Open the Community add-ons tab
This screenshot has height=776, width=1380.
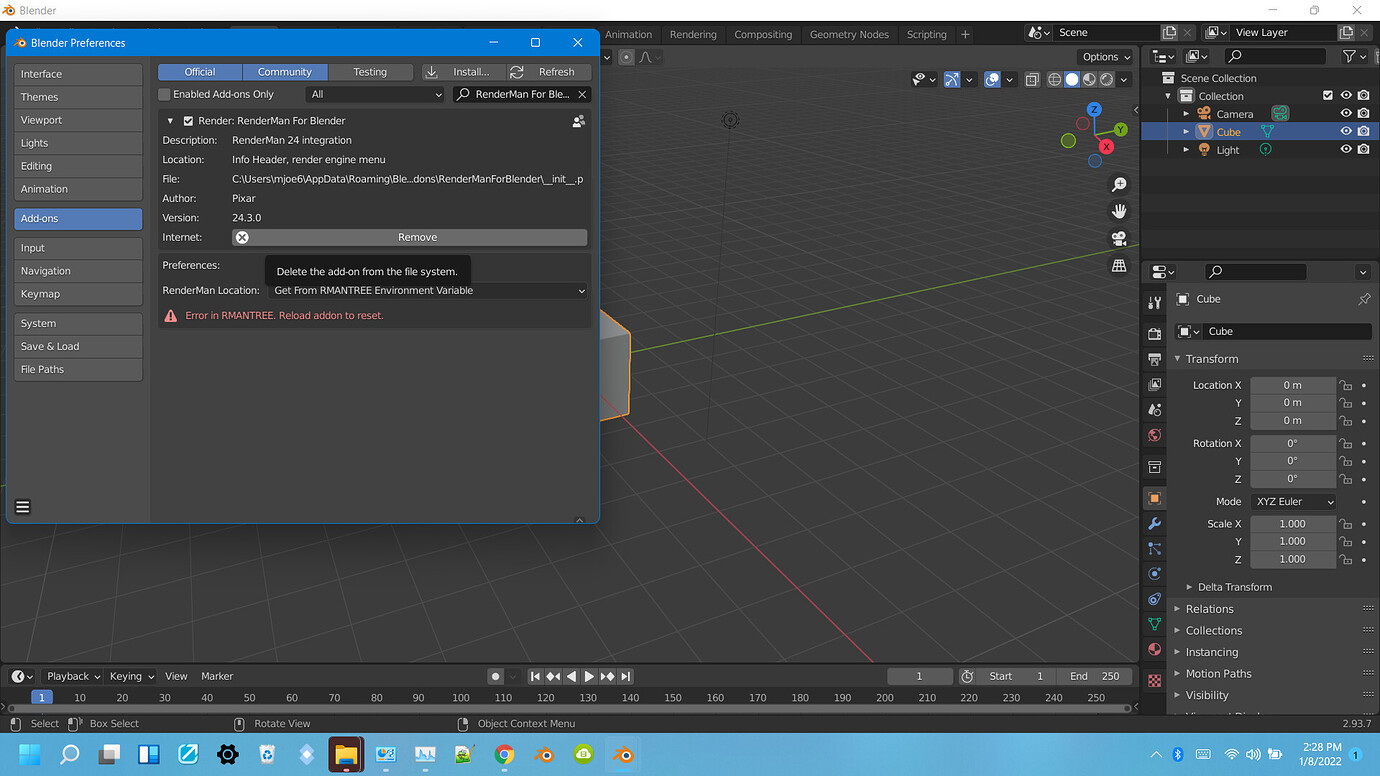pos(285,71)
